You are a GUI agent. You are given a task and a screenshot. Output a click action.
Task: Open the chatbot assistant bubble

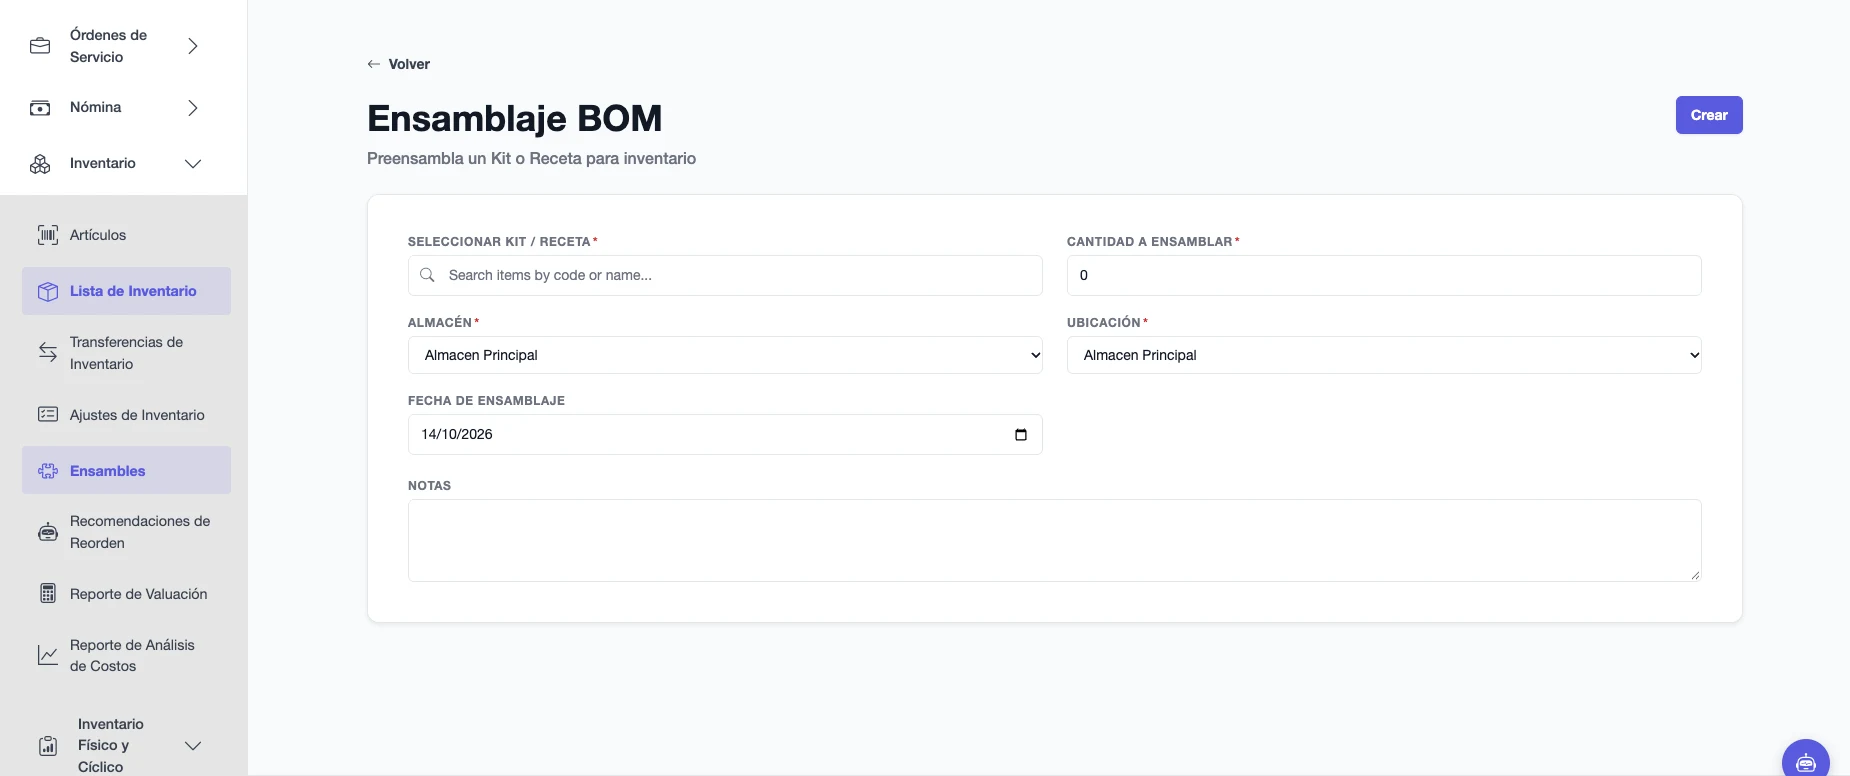[x=1806, y=762]
